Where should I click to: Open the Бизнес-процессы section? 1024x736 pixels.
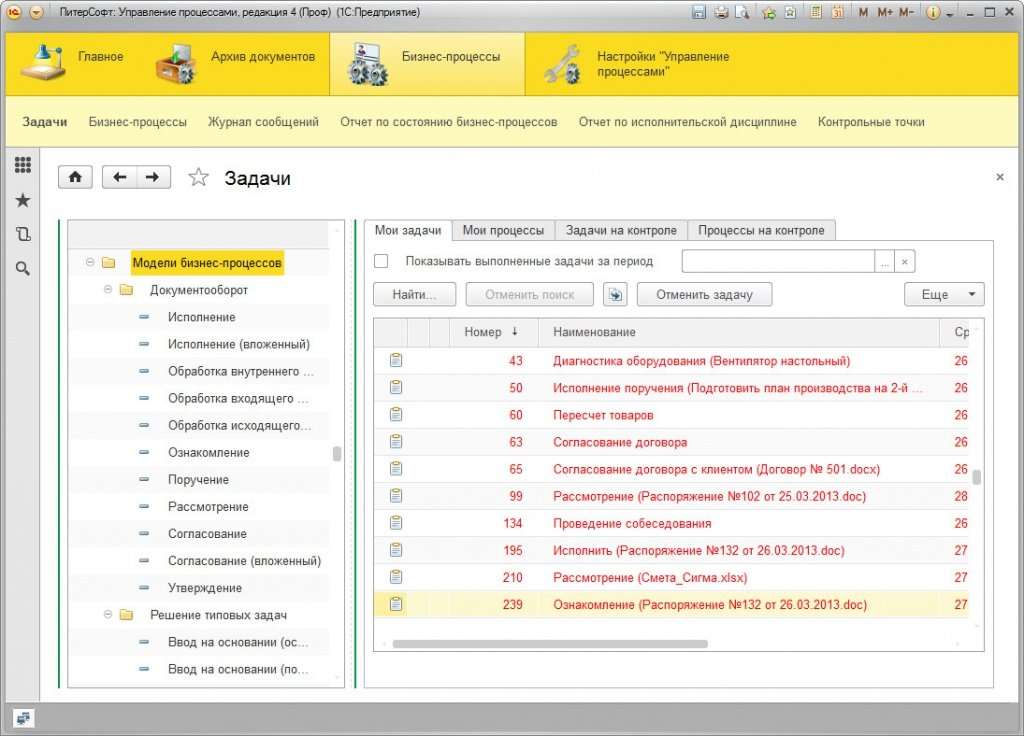[x=427, y=64]
